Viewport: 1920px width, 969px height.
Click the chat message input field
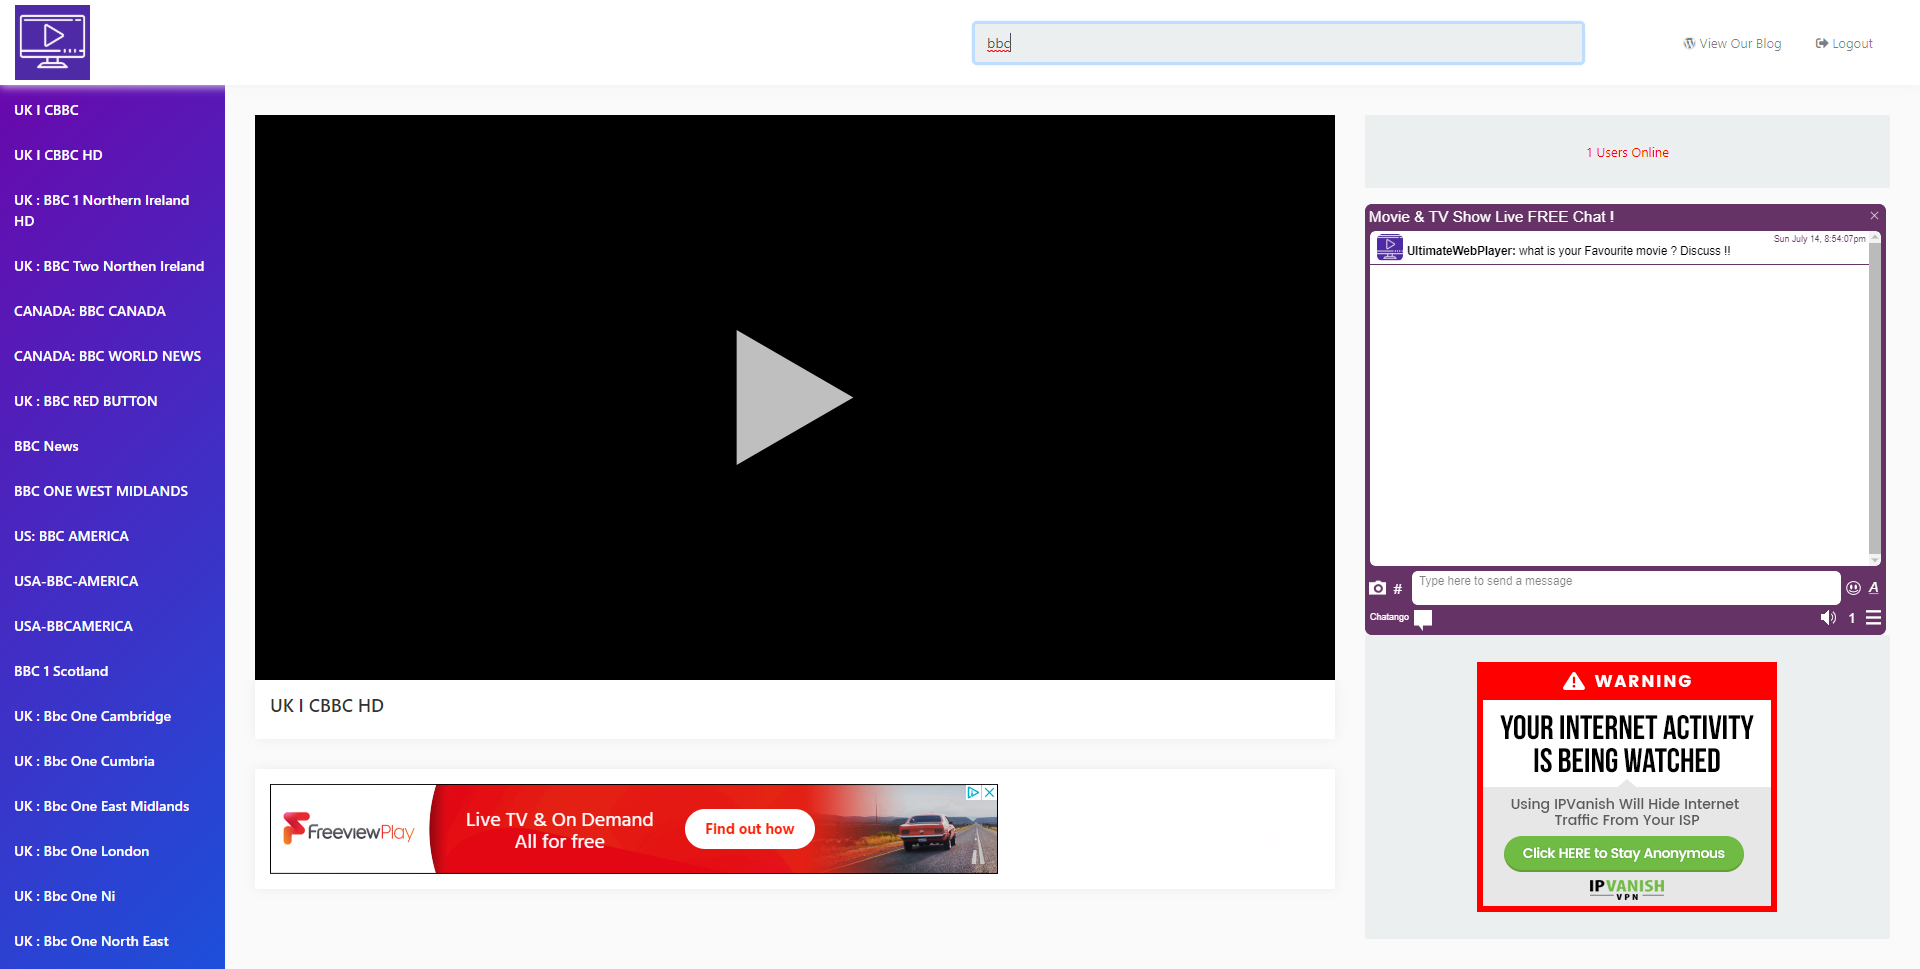[1625, 587]
